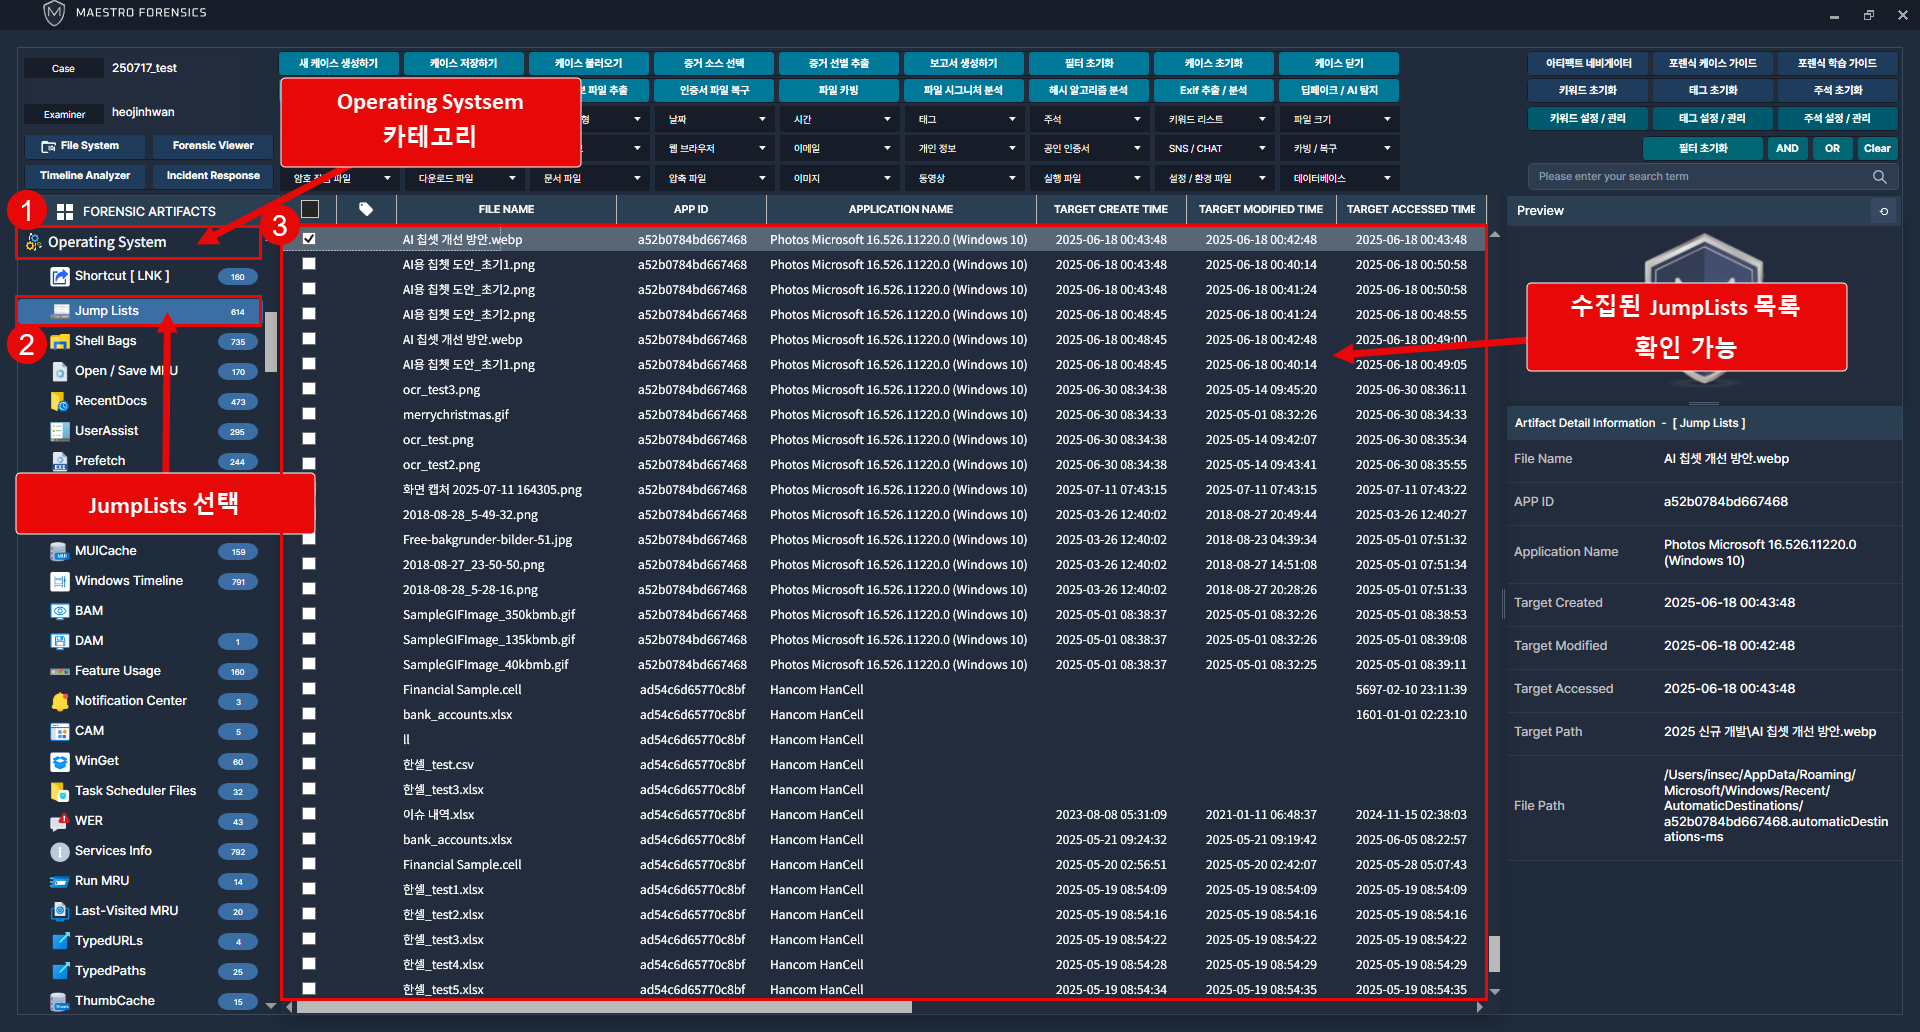Select the RecentDocs artifact icon
1920x1032 pixels.
60,401
